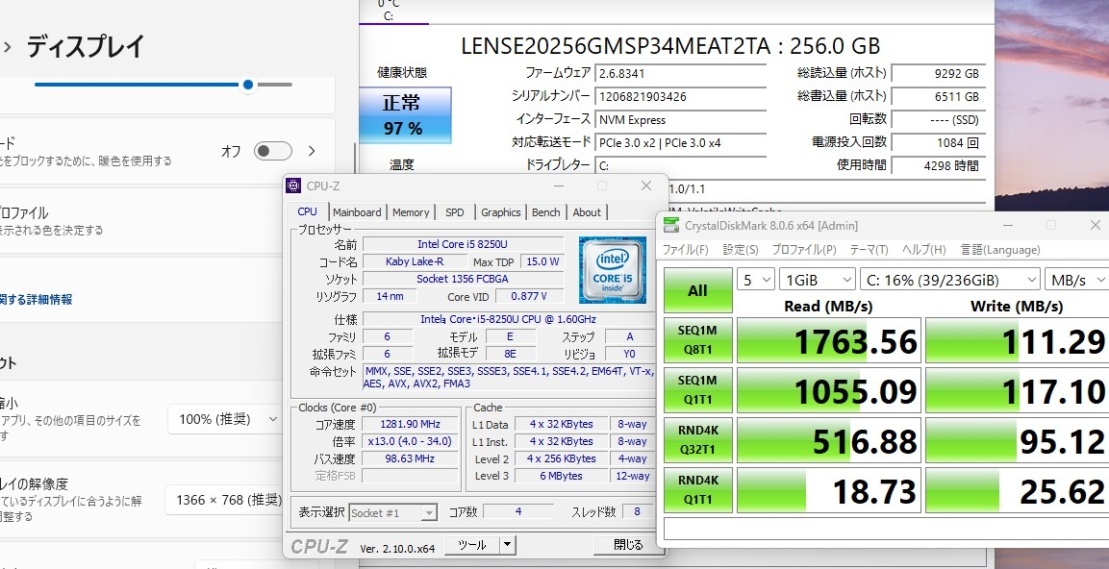Open the C: 16% drive dropdown

(950, 279)
